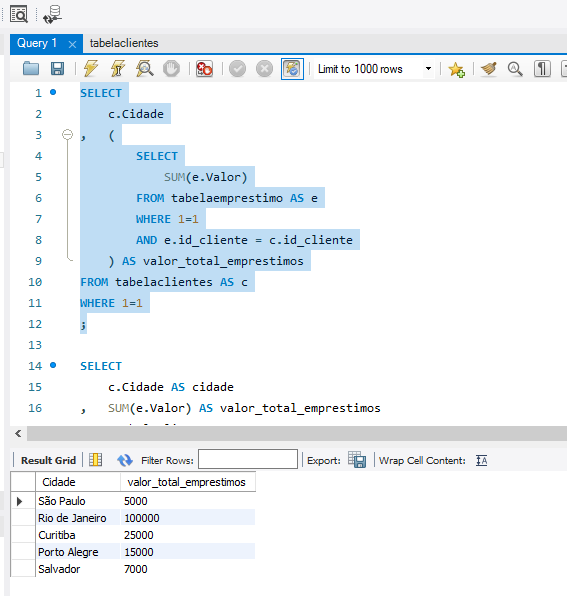Save the script using the floppy disk icon
567x596 pixels.
57,69
